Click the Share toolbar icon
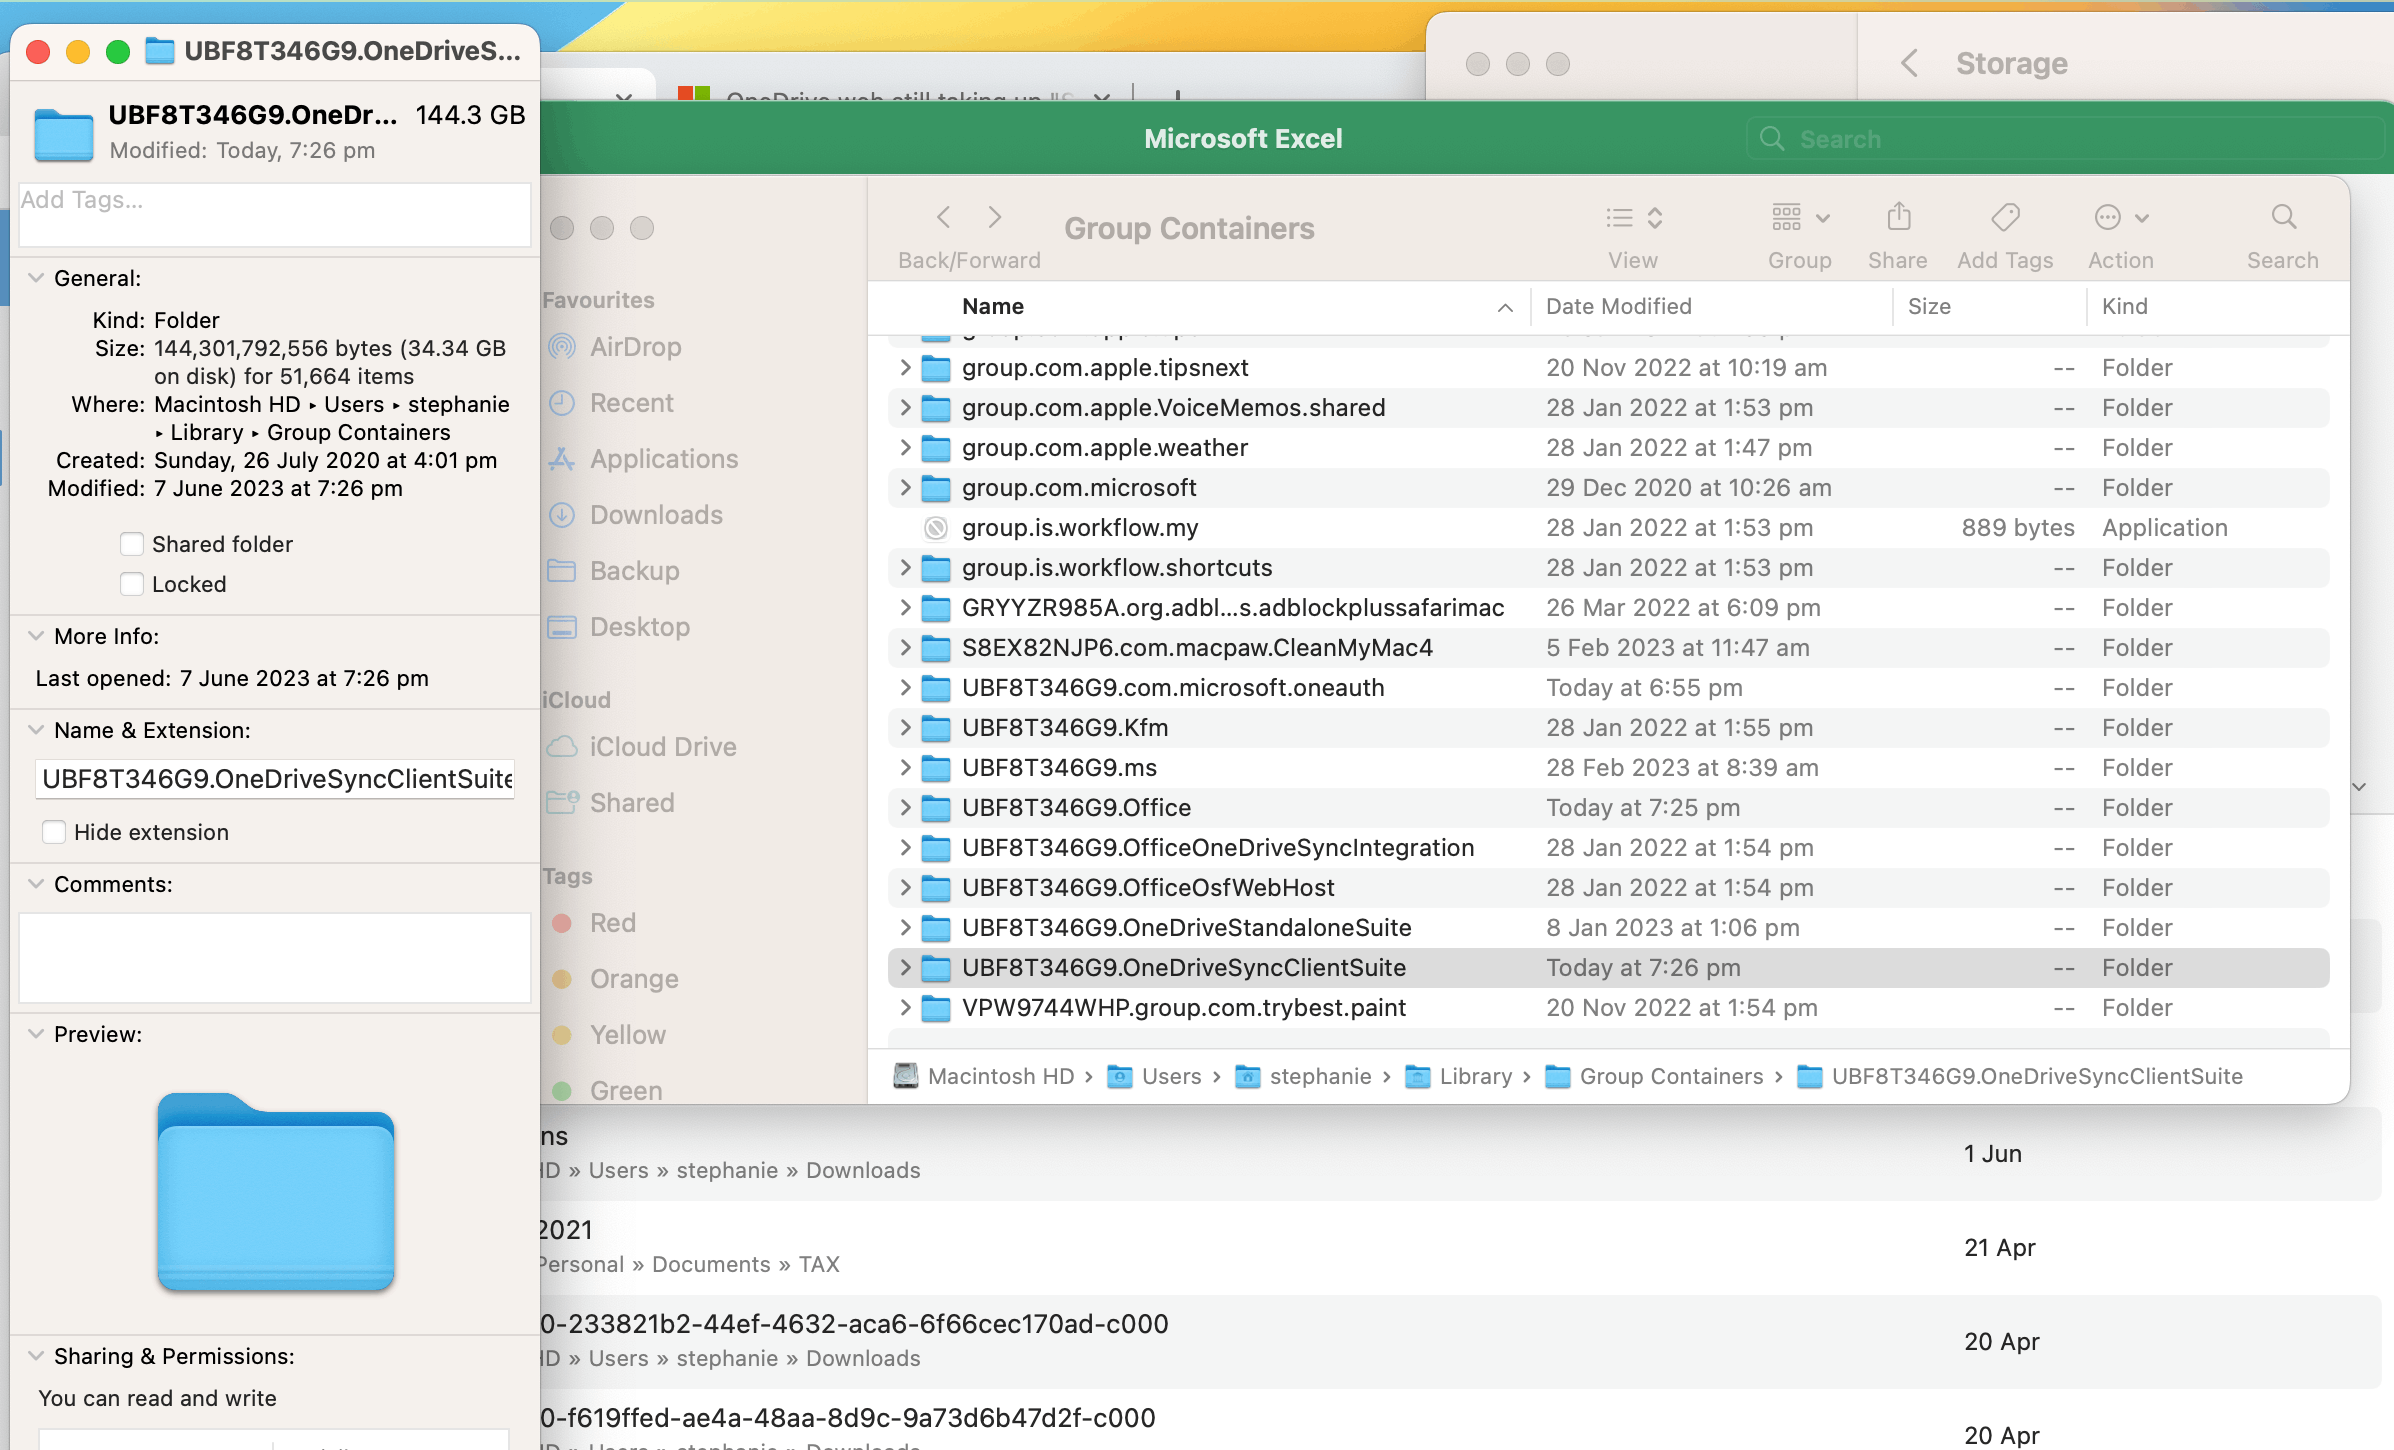 [1898, 217]
